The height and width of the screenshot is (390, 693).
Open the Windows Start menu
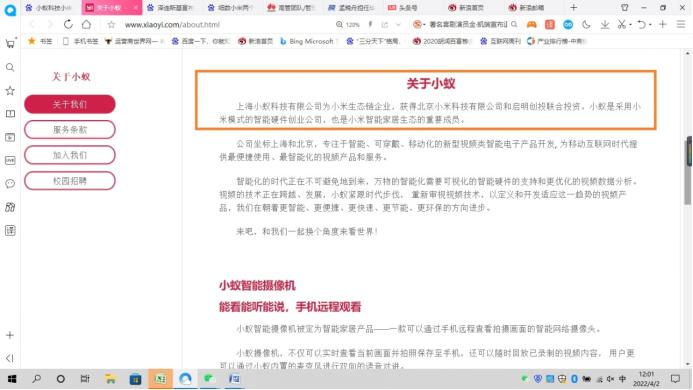pos(12,379)
